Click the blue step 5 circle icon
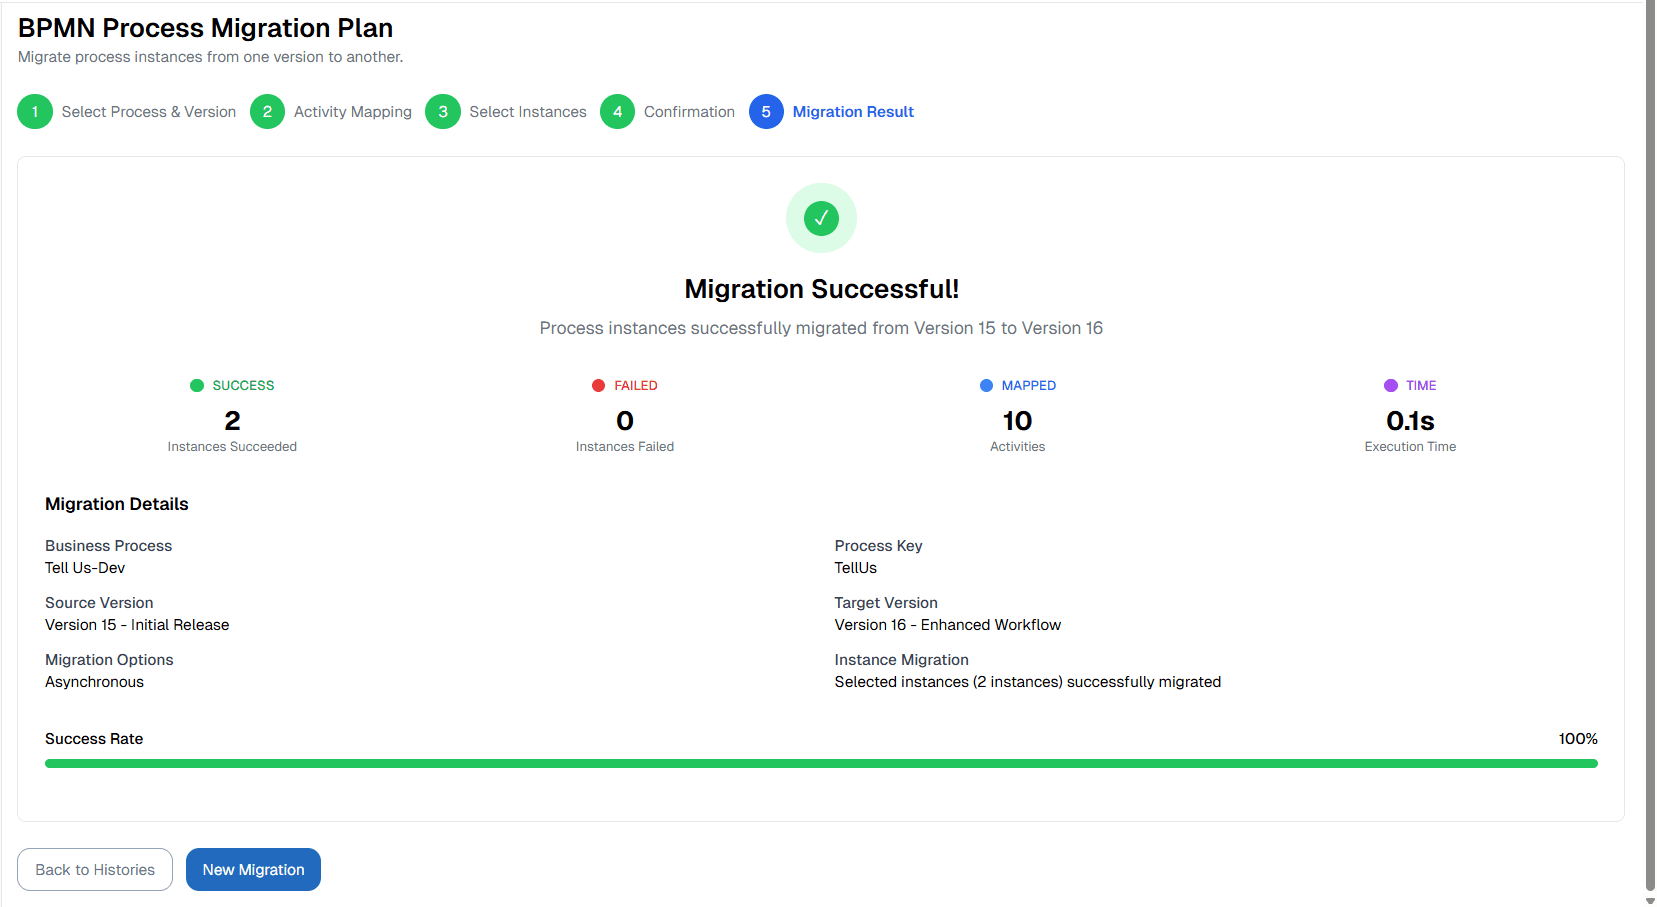Image resolution: width=1657 pixels, height=907 pixels. click(x=766, y=111)
